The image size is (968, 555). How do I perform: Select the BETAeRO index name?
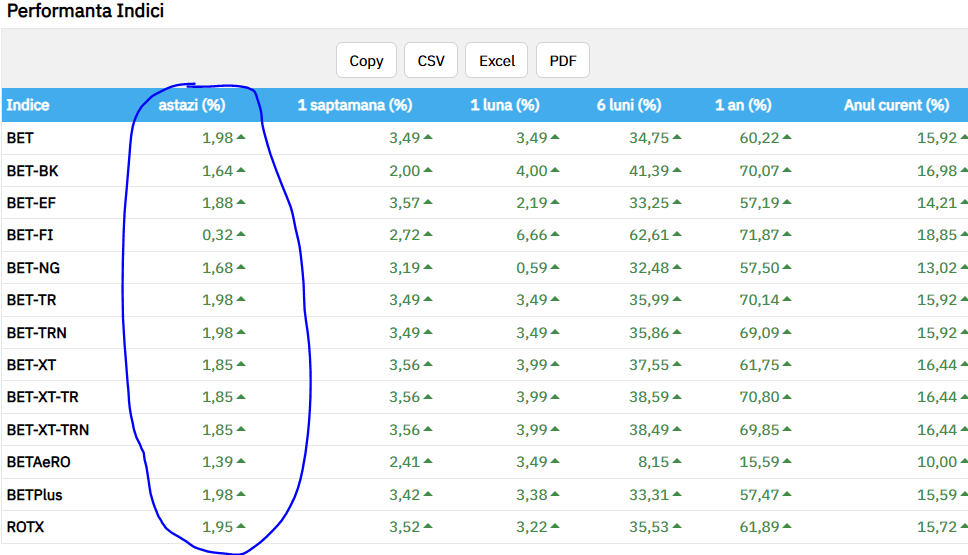[39, 462]
